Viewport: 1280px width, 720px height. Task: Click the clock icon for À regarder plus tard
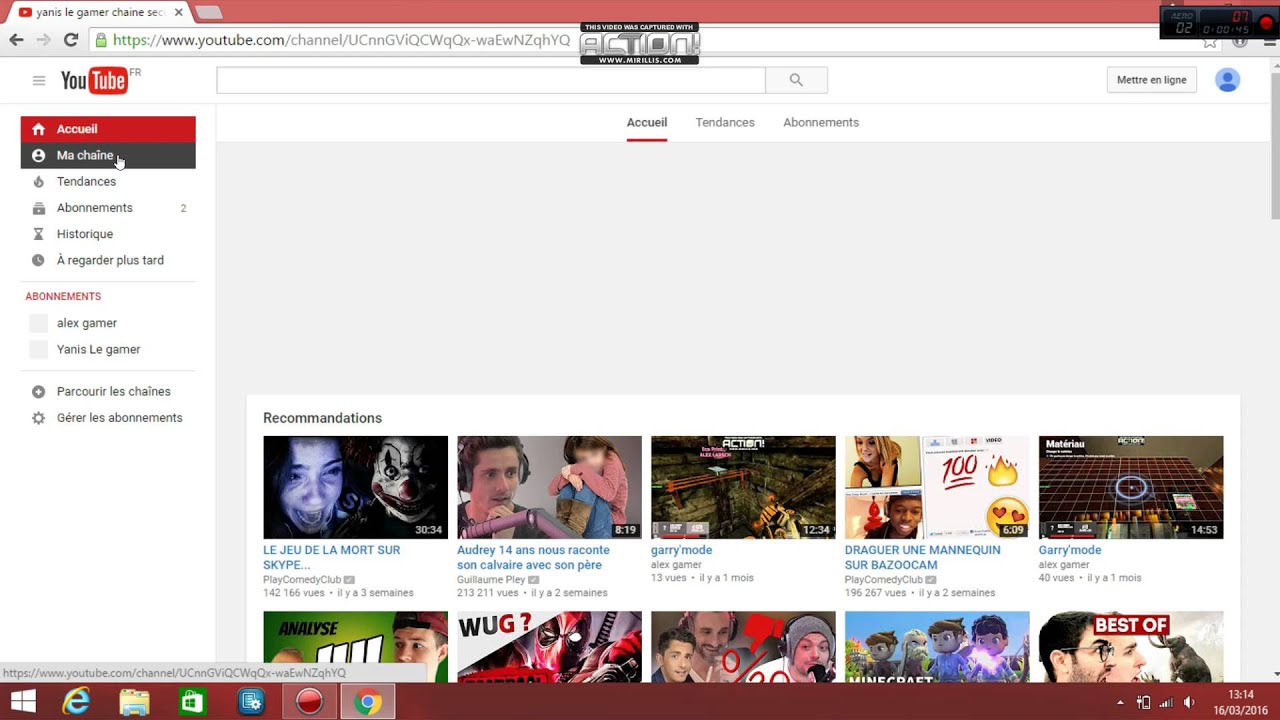(x=38, y=260)
